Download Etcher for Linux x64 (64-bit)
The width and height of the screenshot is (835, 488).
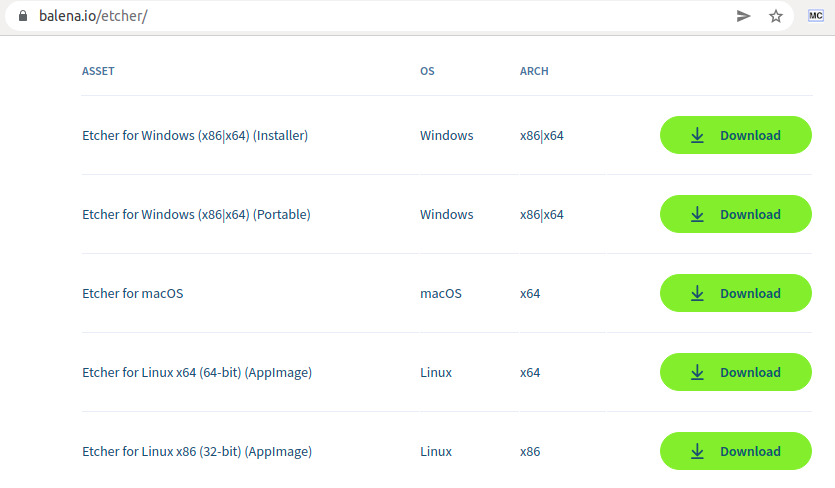735,372
